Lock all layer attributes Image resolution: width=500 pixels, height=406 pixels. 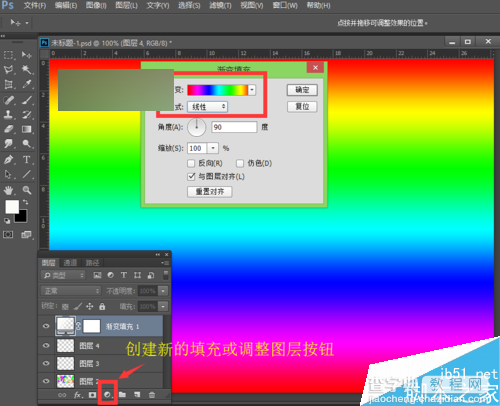[x=102, y=306]
